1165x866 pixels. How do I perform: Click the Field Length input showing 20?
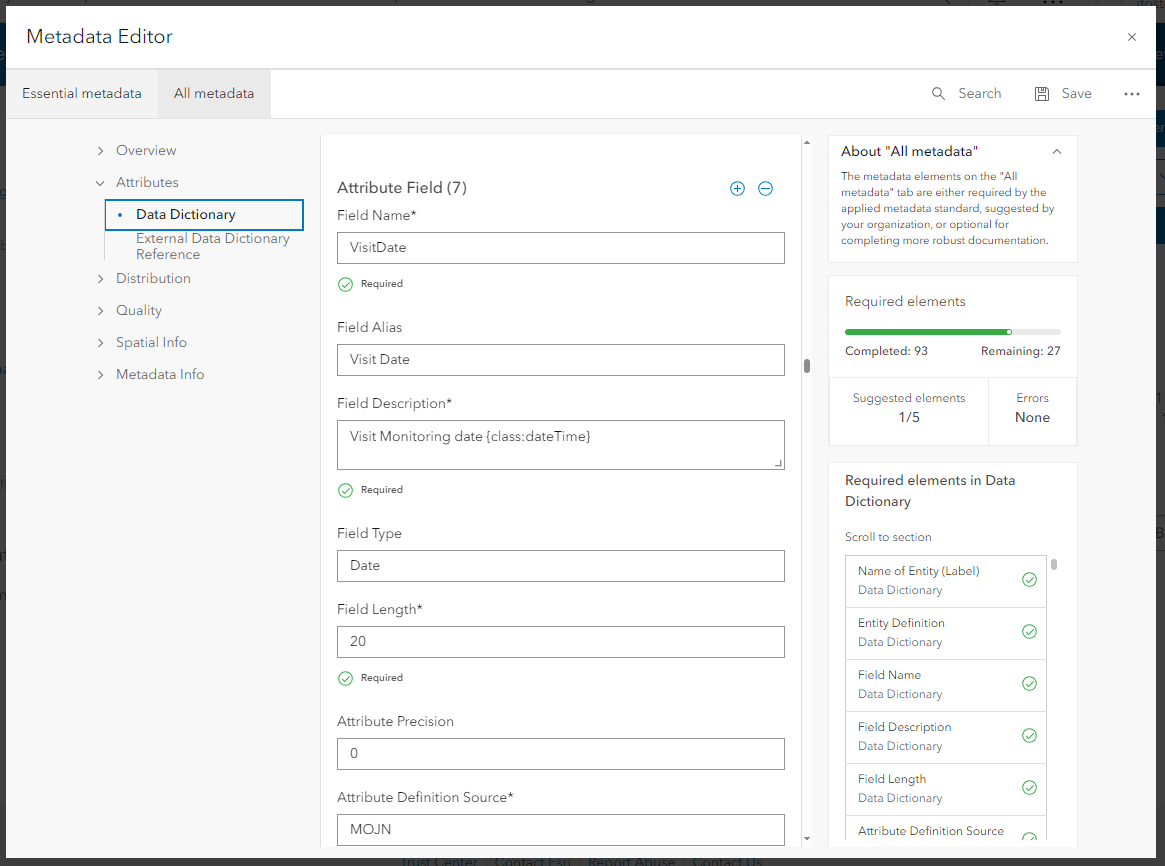[560, 642]
